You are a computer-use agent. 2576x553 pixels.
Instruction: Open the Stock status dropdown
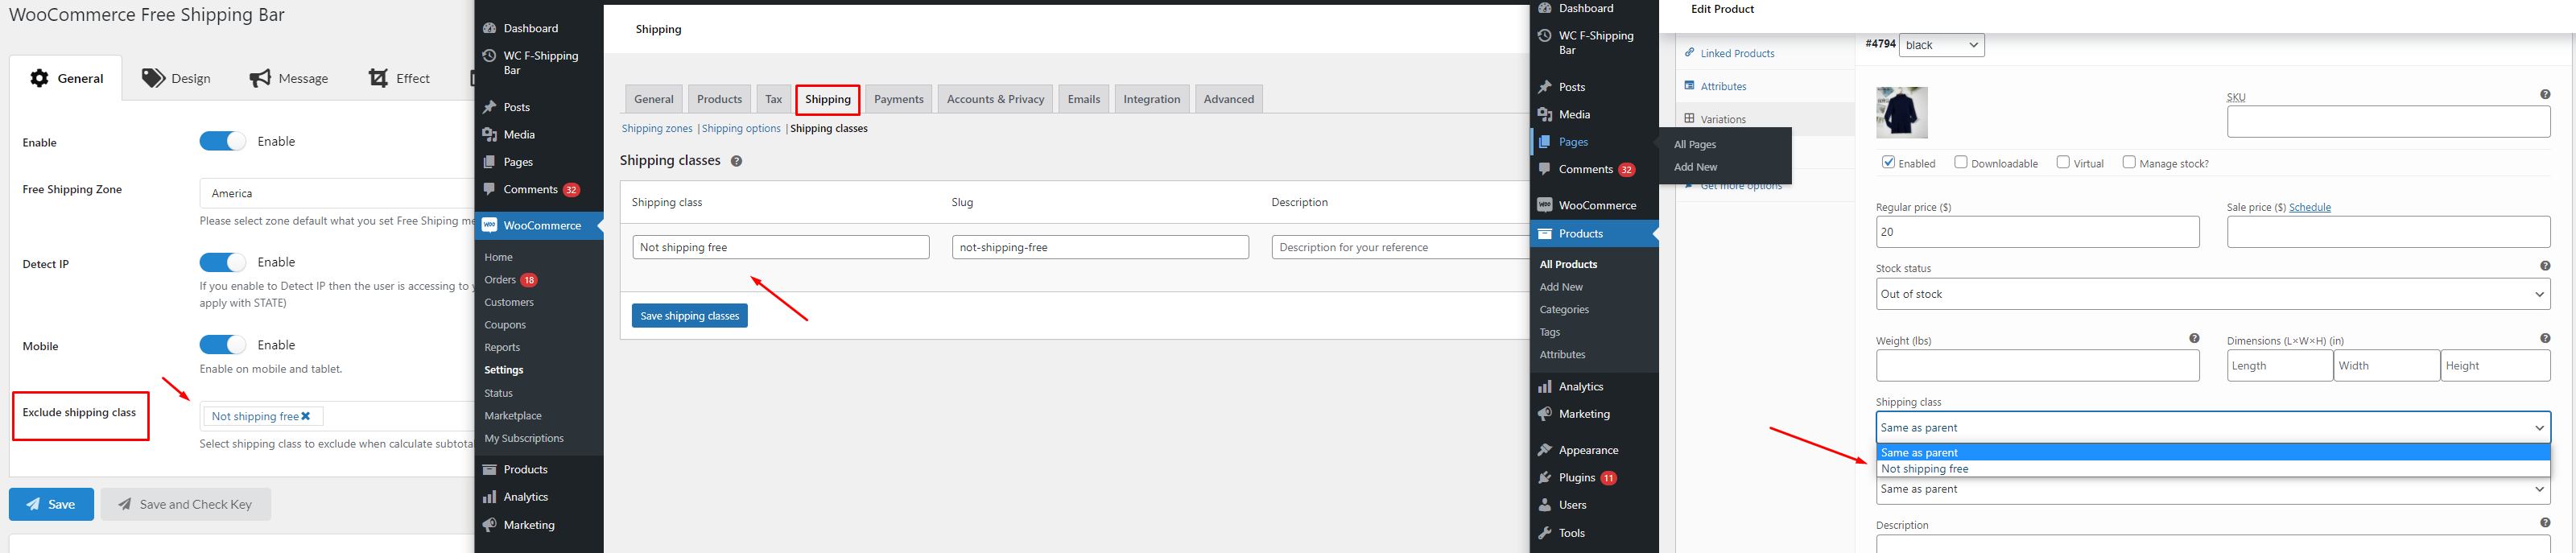2213,294
